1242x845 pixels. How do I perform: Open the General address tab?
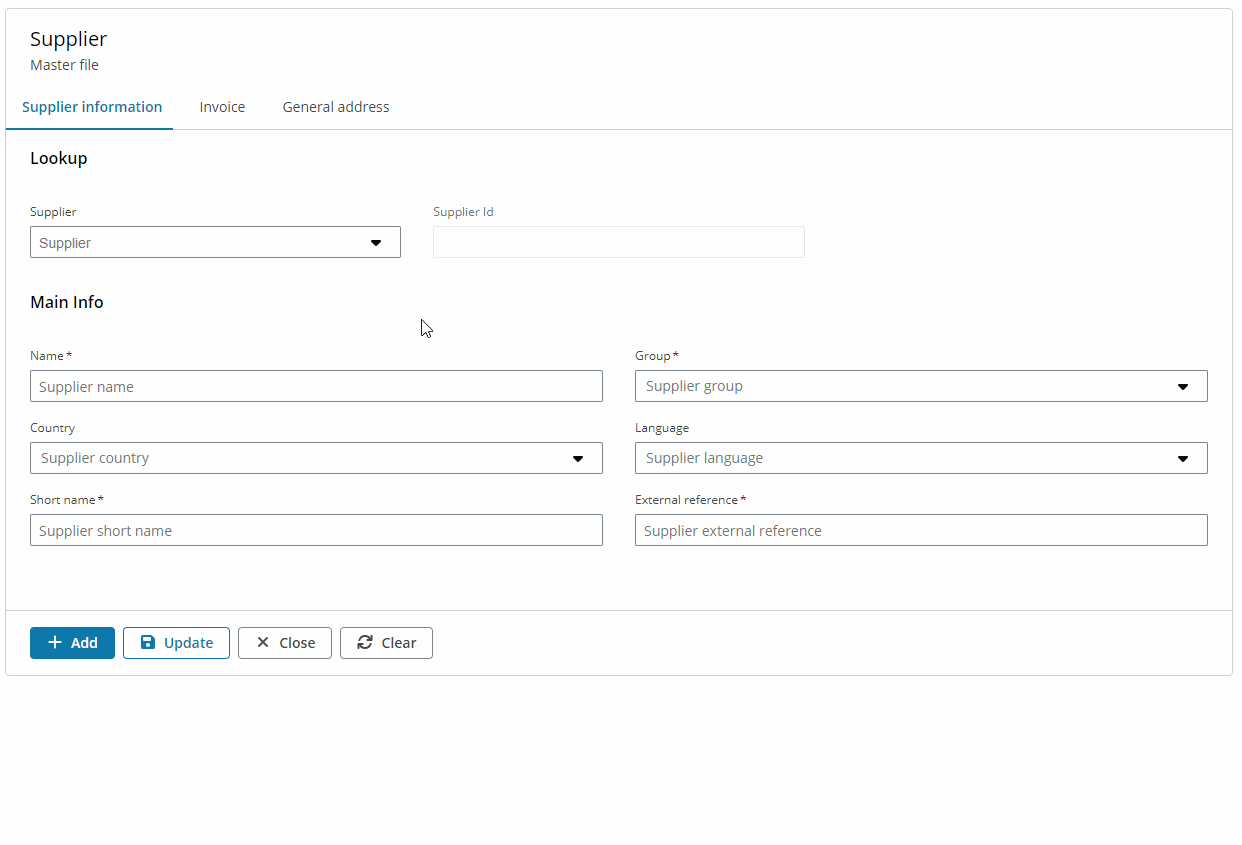[x=336, y=107]
